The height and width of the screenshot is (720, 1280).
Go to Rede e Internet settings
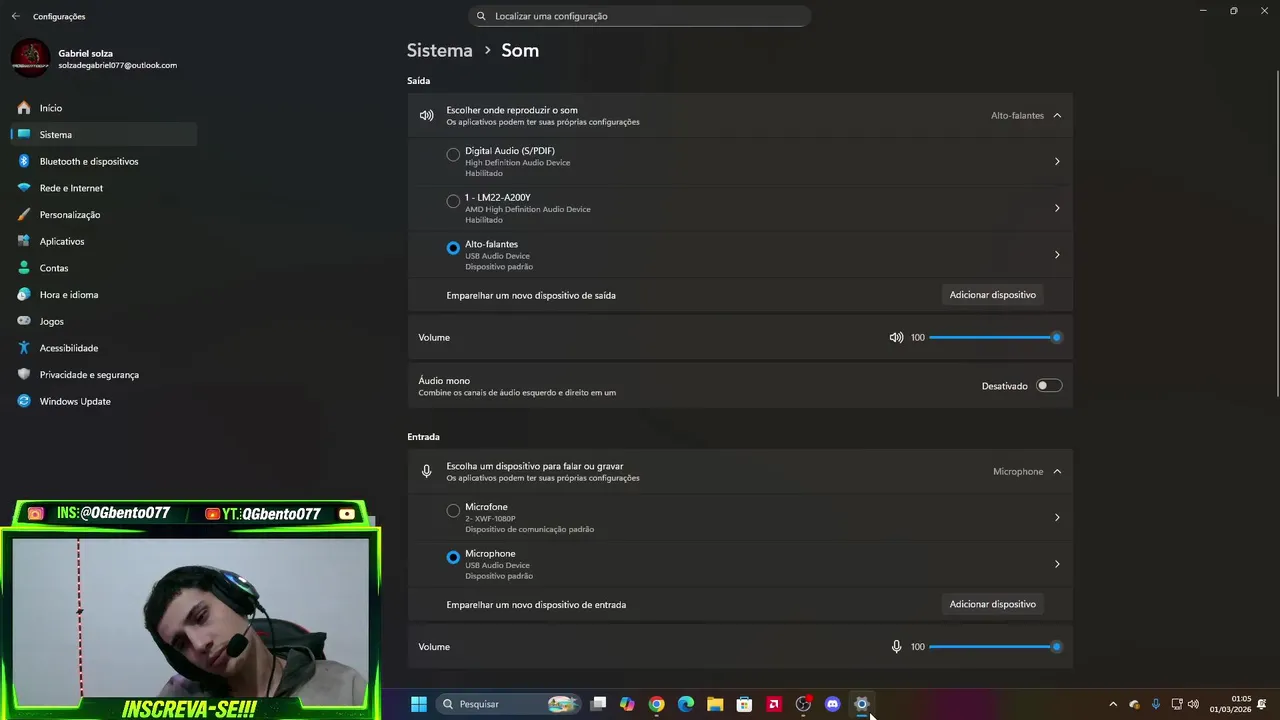(104, 188)
